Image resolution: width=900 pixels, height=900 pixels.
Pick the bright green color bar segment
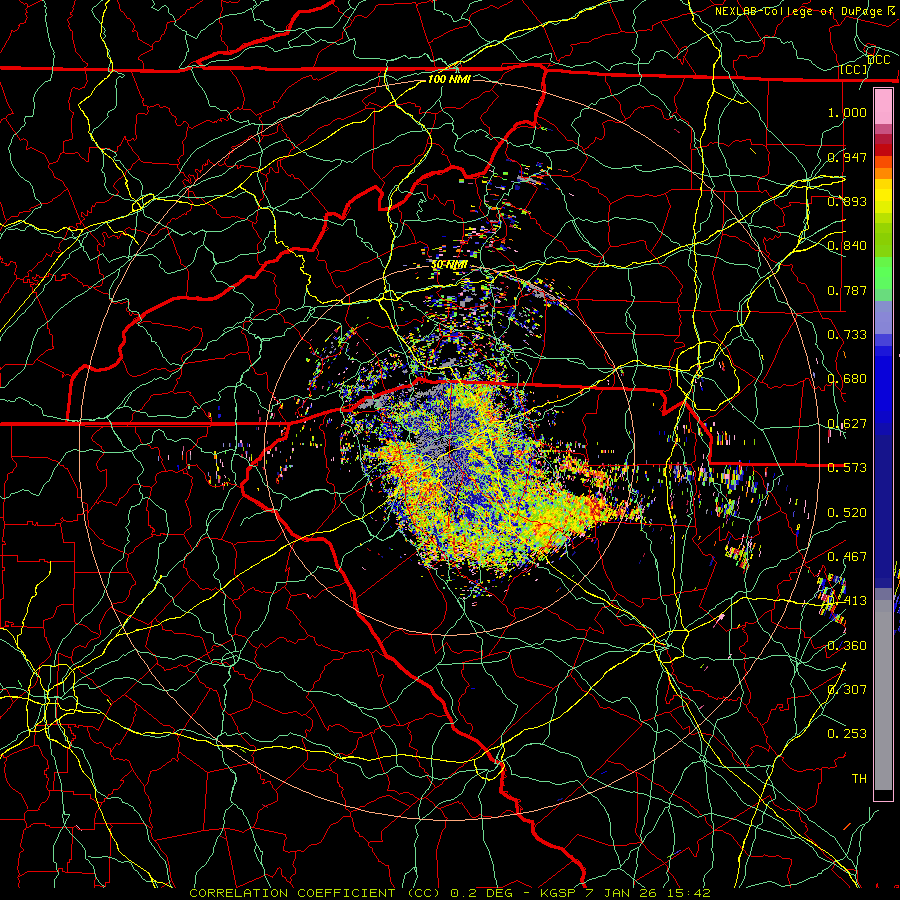(883, 273)
